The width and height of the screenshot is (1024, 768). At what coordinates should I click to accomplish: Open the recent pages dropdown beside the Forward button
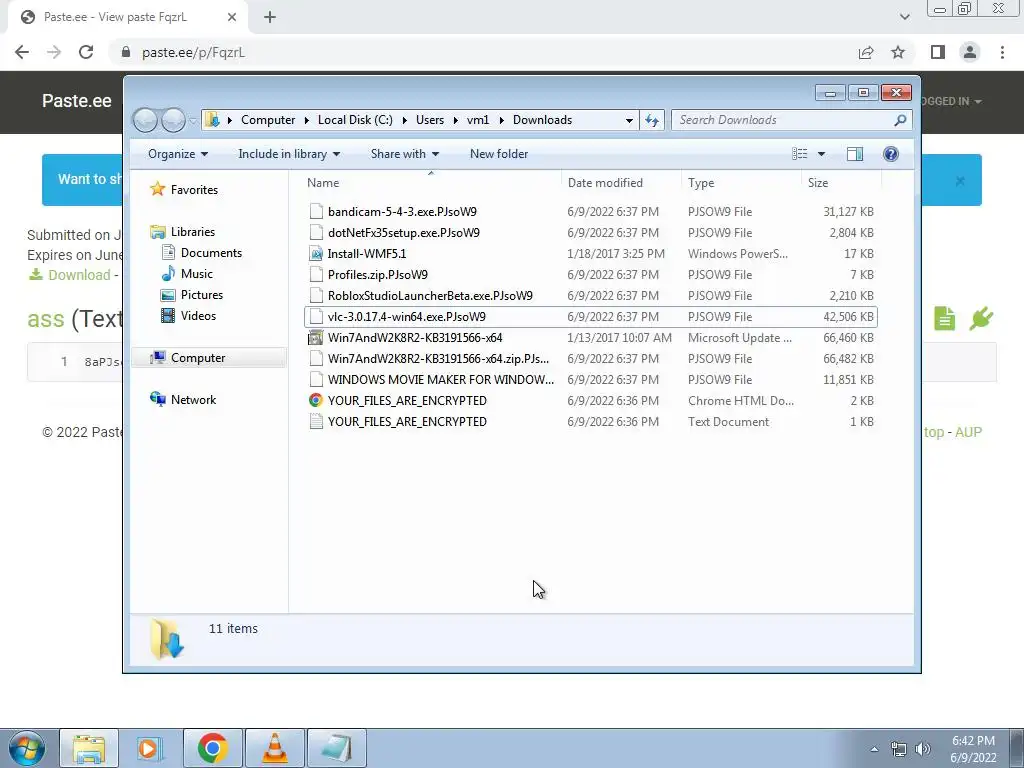193,120
